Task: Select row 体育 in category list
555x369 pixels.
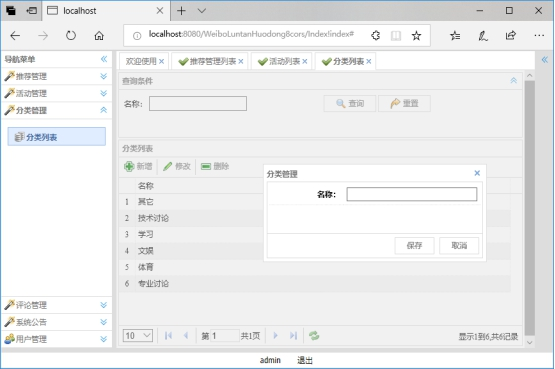Action: 315,267
